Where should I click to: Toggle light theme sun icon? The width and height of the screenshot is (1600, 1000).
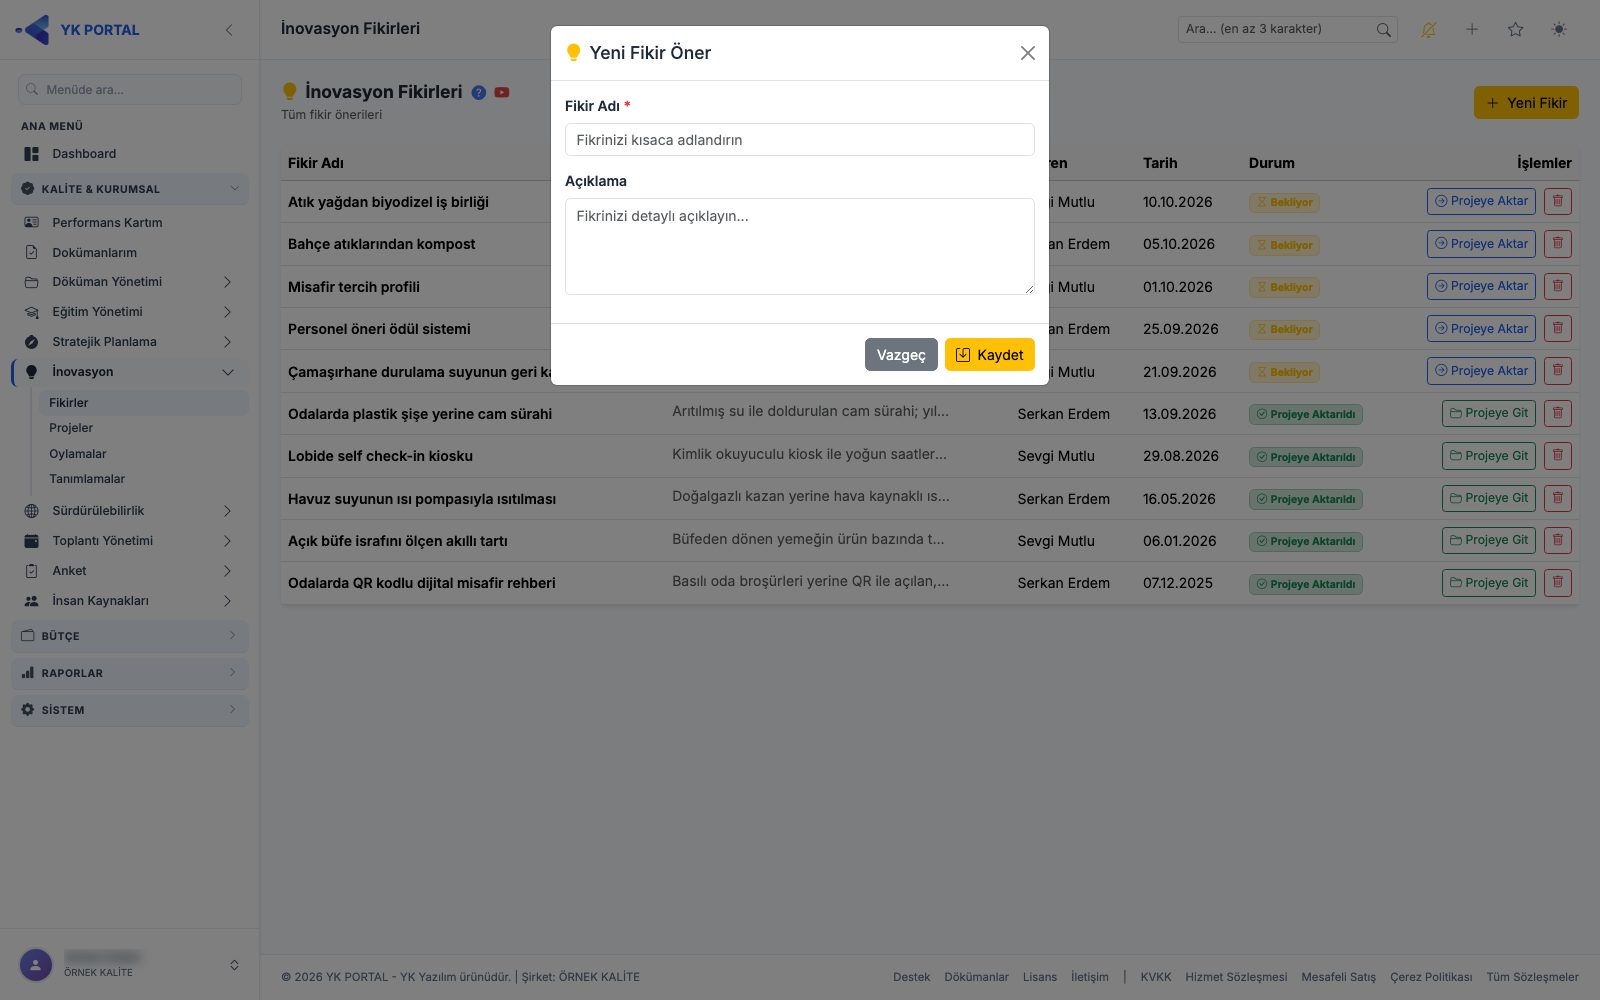[x=1559, y=30]
